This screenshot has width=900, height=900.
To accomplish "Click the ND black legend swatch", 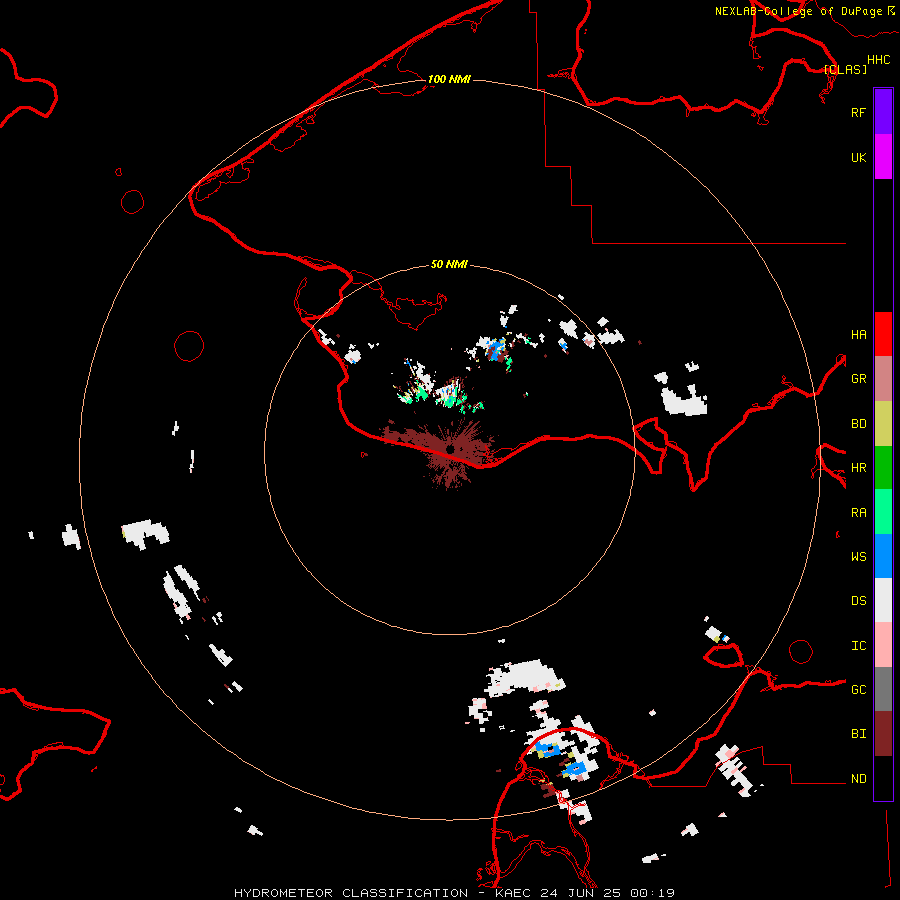I will [x=883, y=778].
